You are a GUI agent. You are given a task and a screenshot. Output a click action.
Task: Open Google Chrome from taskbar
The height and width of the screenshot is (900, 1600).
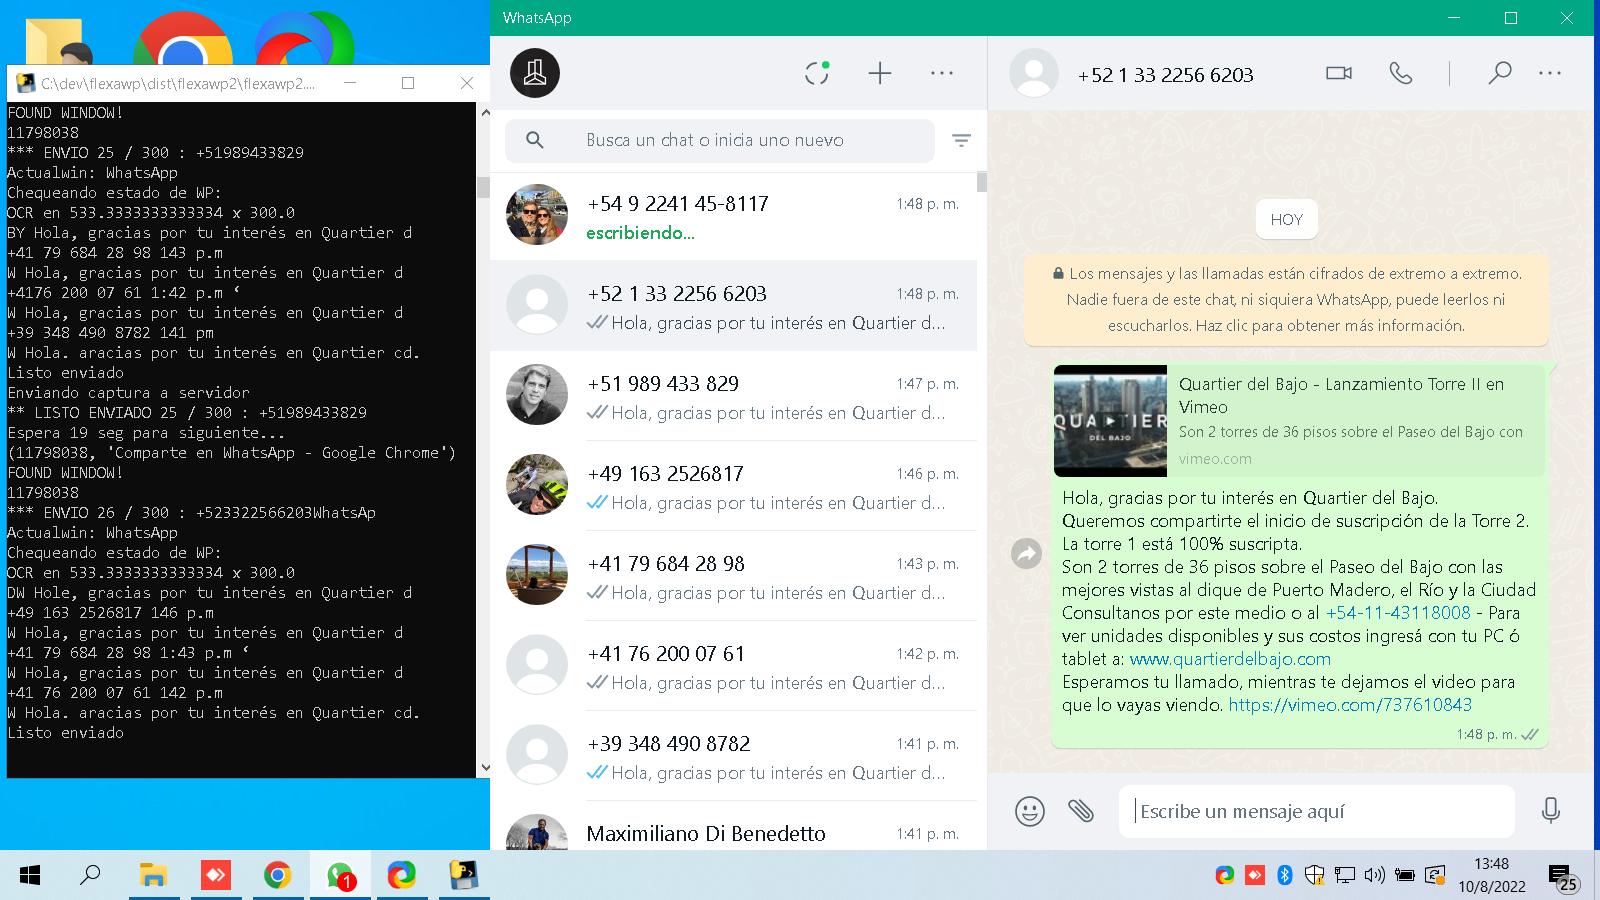(x=277, y=876)
